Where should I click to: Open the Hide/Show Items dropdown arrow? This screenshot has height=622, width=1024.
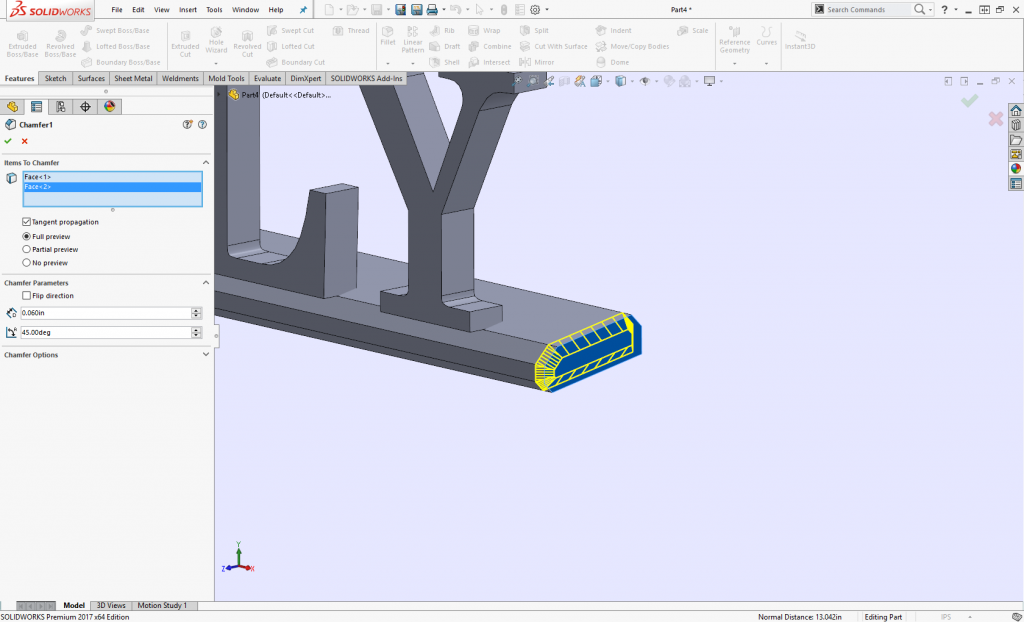[656, 81]
